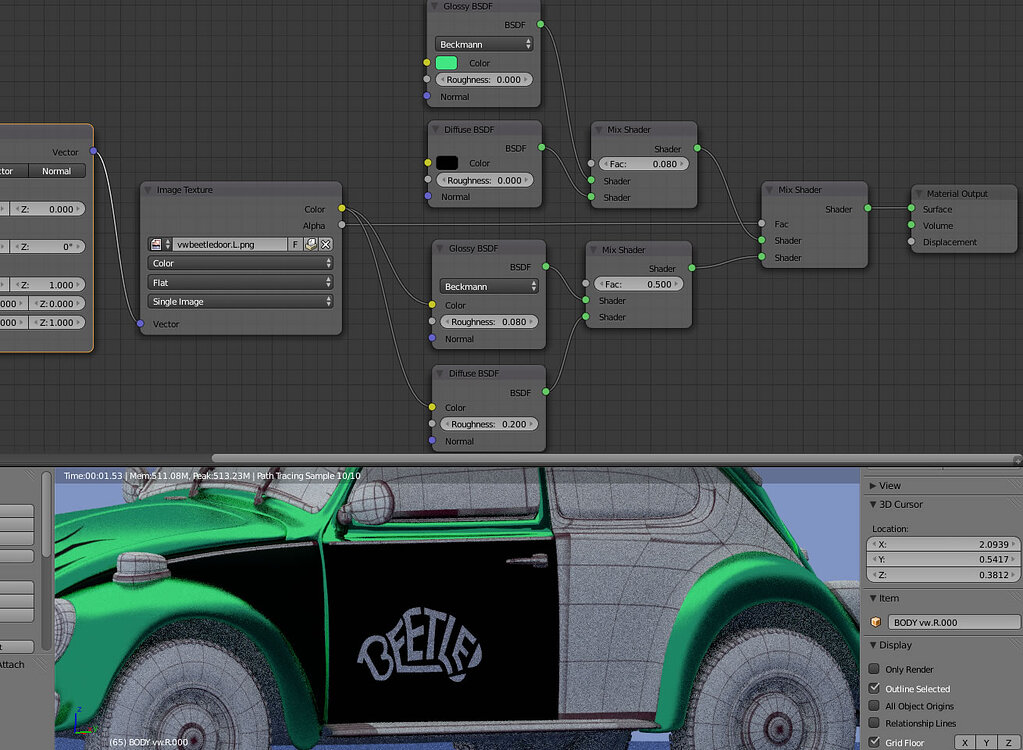Viewport: 1023px width, 750px height.
Task: Click the BODY vw.R.000 object name field
Action: coord(954,622)
